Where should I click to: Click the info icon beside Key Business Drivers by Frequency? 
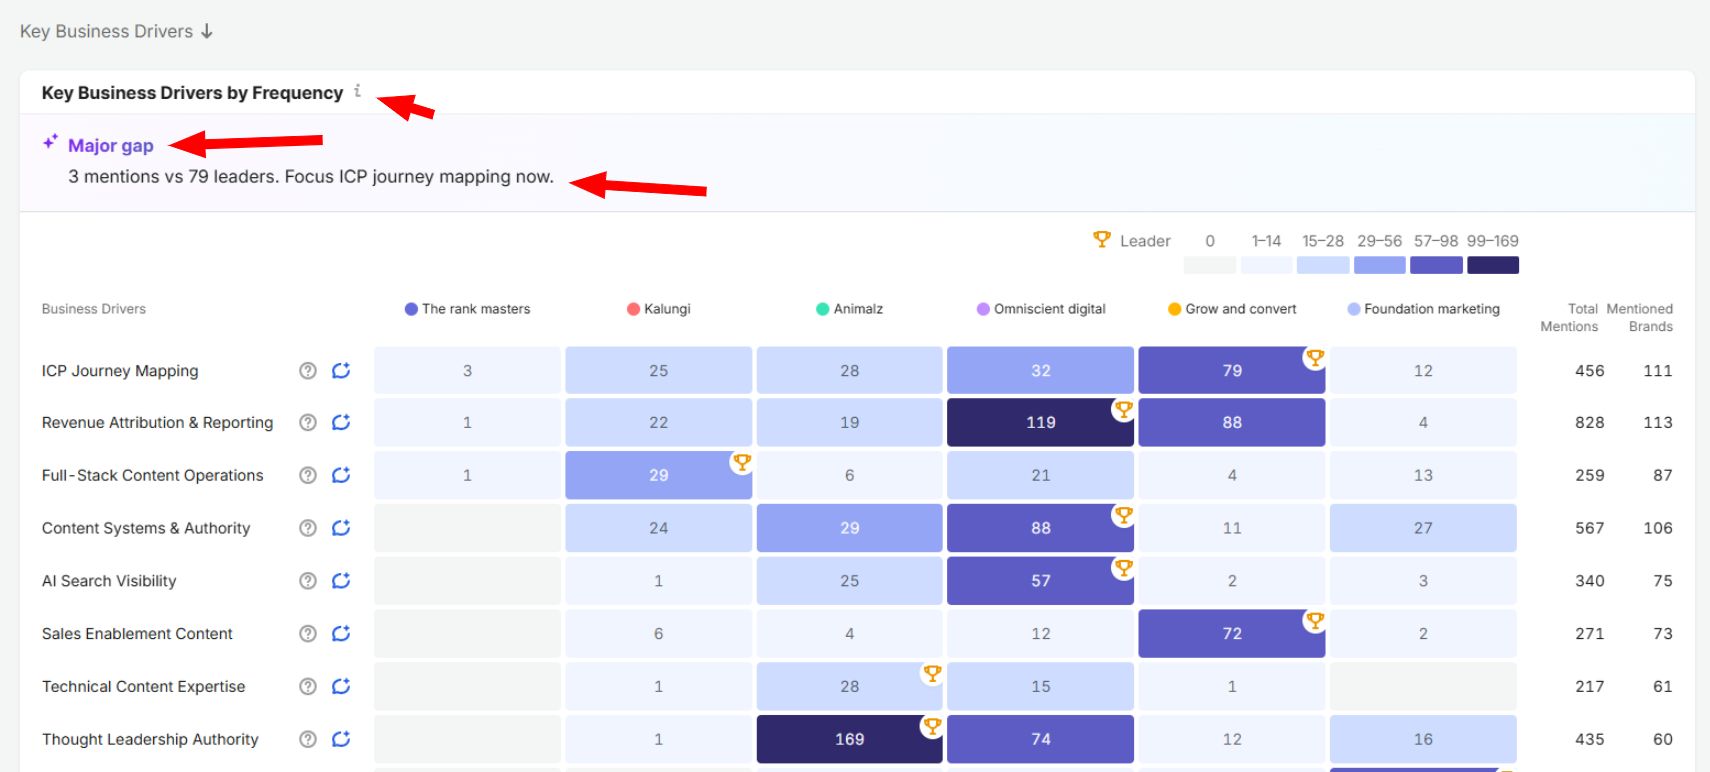(x=357, y=91)
